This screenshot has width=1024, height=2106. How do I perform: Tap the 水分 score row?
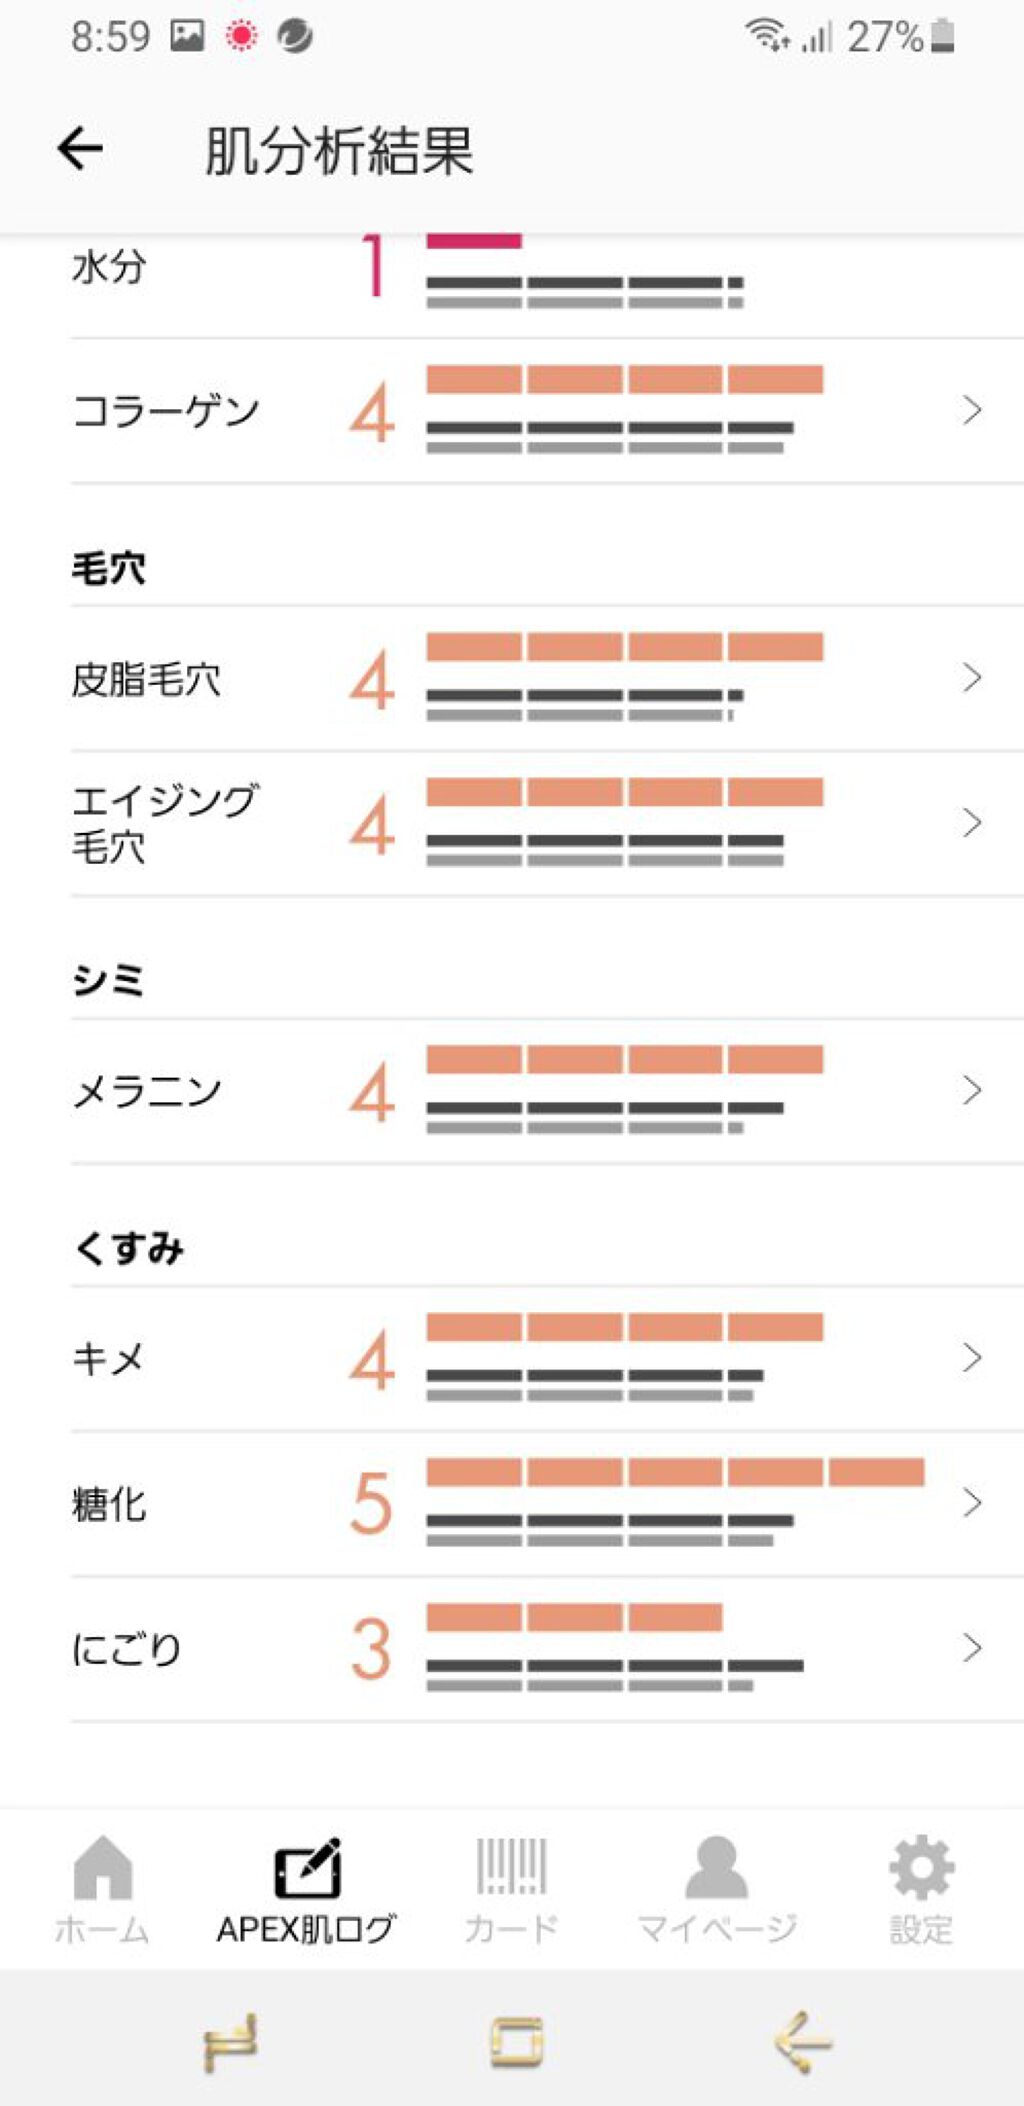point(500,270)
